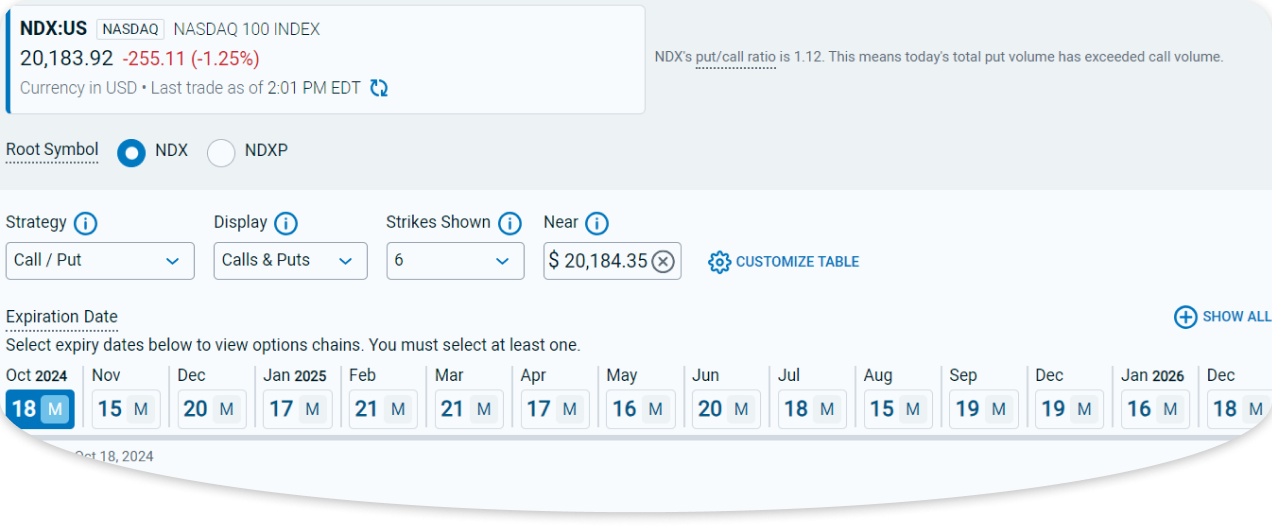Click the put/call ratio underlined term
The width and height of the screenshot is (1272, 531).
(x=736, y=57)
